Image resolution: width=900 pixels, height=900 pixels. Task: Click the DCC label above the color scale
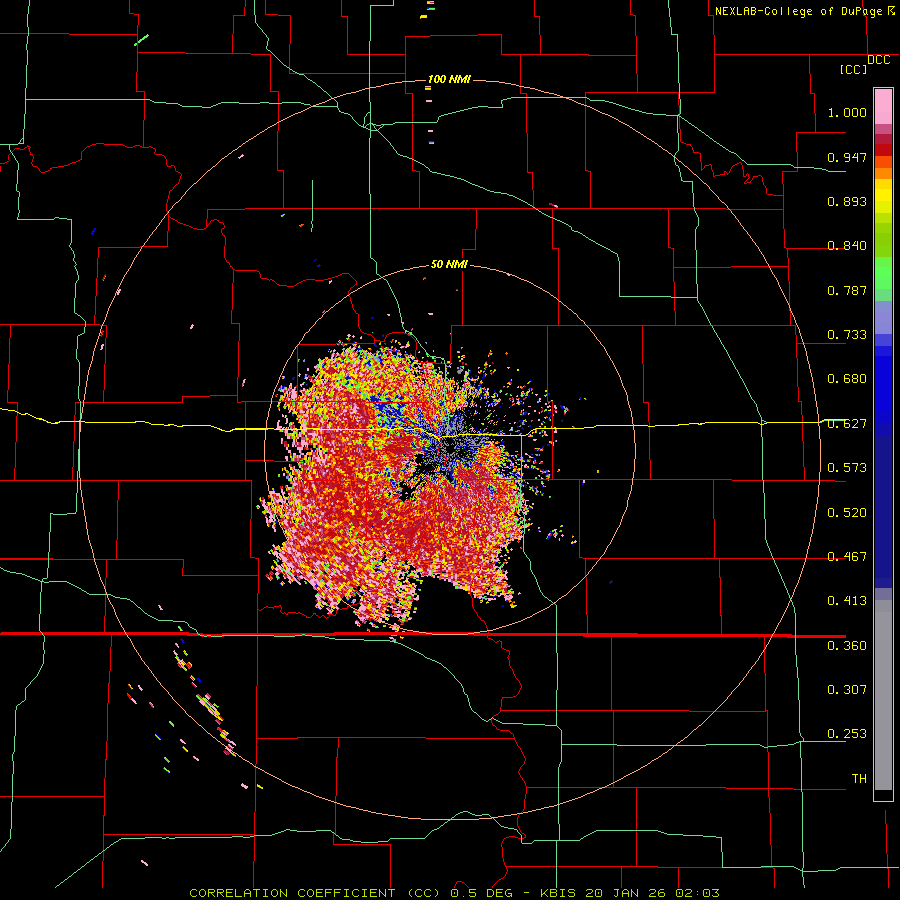pyautogui.click(x=879, y=60)
